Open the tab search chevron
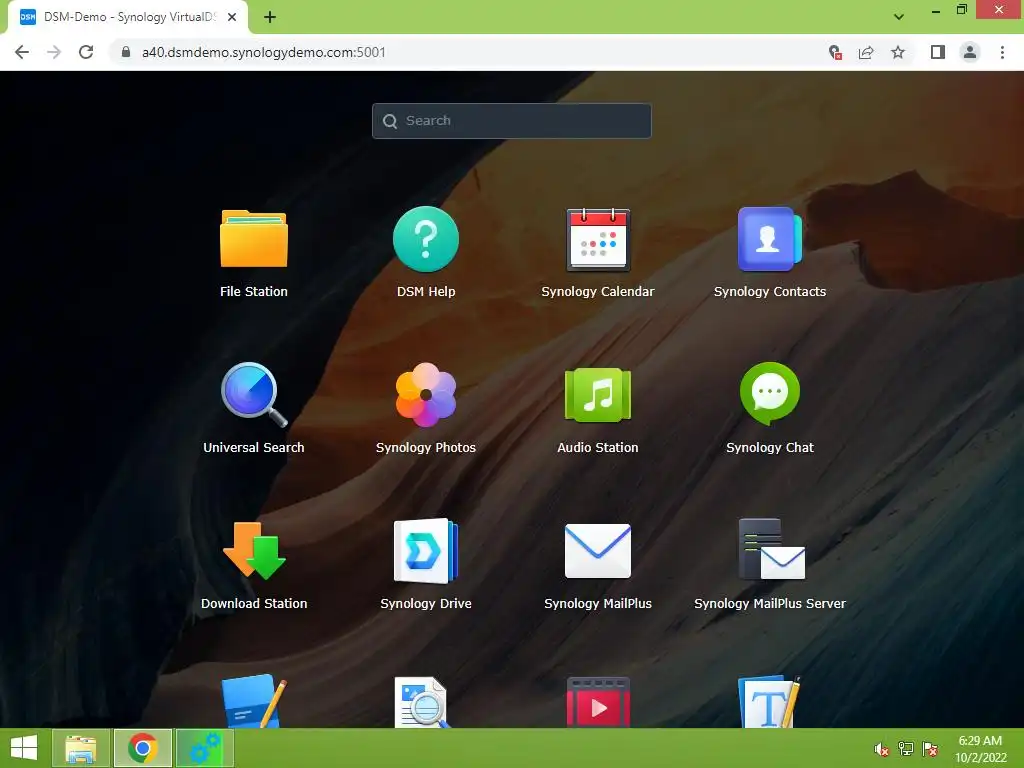1024x768 pixels. tap(899, 17)
